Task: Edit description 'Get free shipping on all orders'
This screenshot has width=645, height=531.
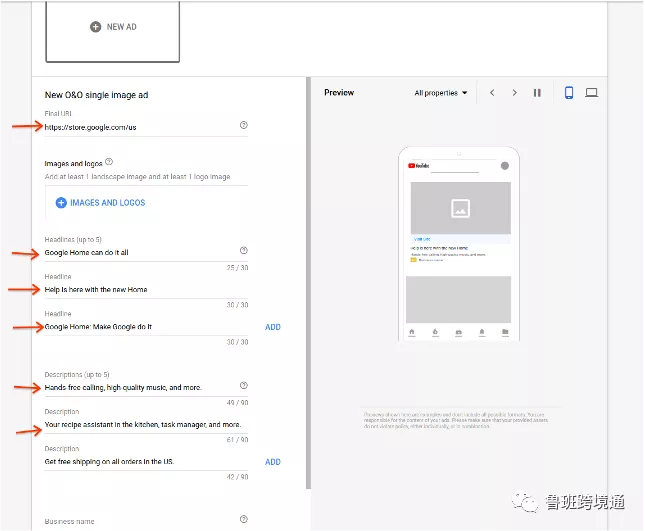Action: click(146, 461)
